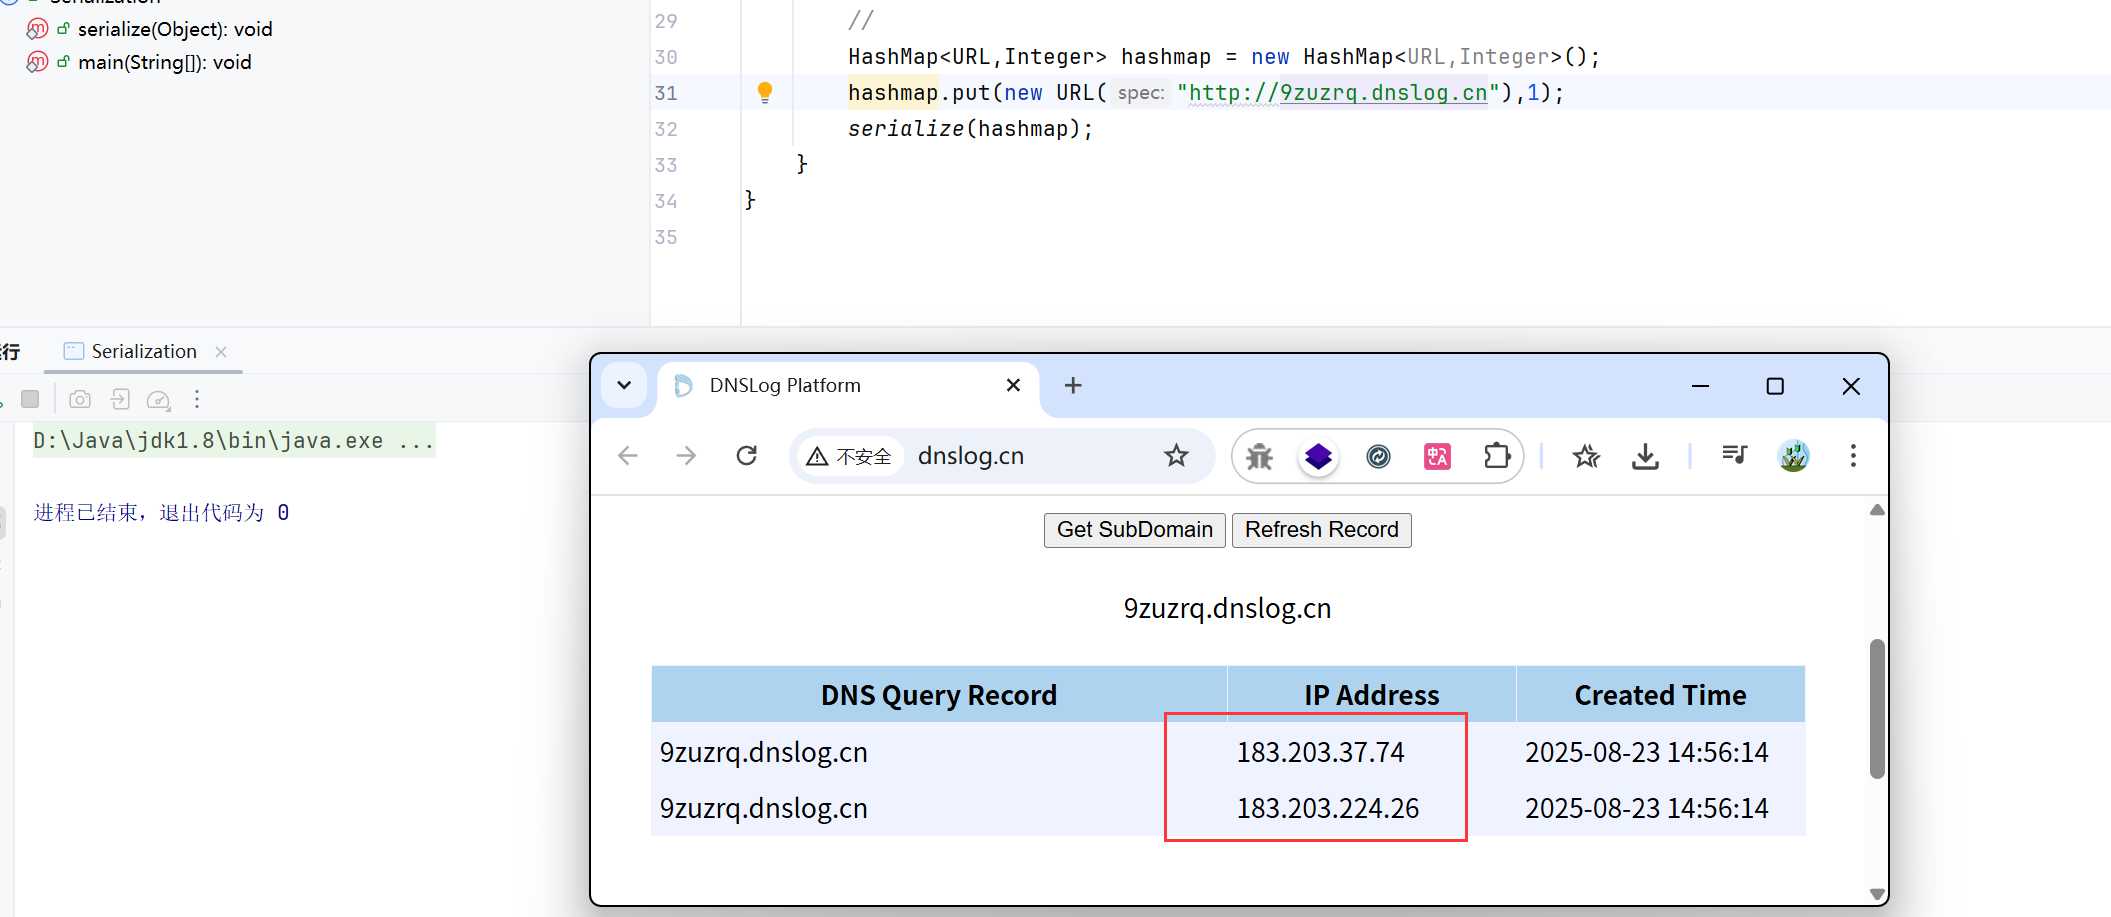Open the blue swirl extension icon
Image resolution: width=2111 pixels, height=917 pixels.
(x=1378, y=457)
